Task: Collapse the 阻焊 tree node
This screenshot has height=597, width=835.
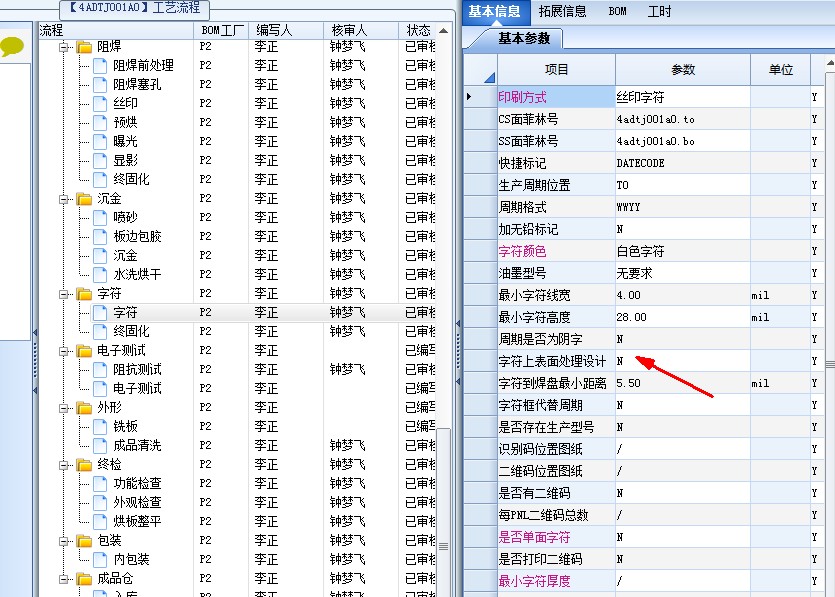Action: 63,47
